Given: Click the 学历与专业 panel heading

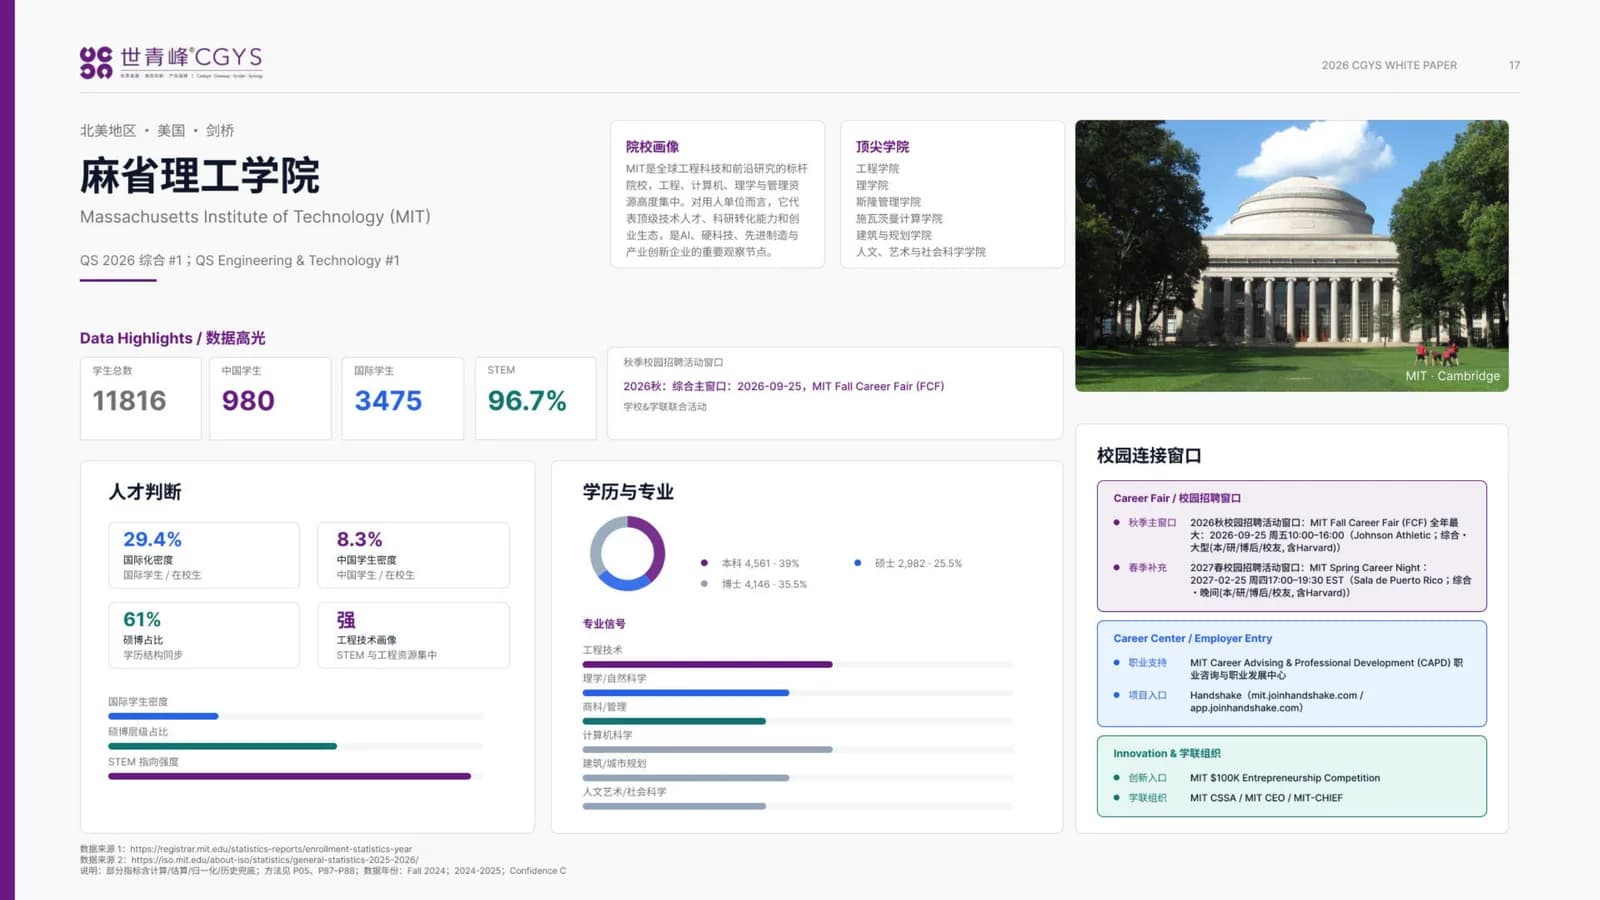Looking at the screenshot, I should (628, 492).
